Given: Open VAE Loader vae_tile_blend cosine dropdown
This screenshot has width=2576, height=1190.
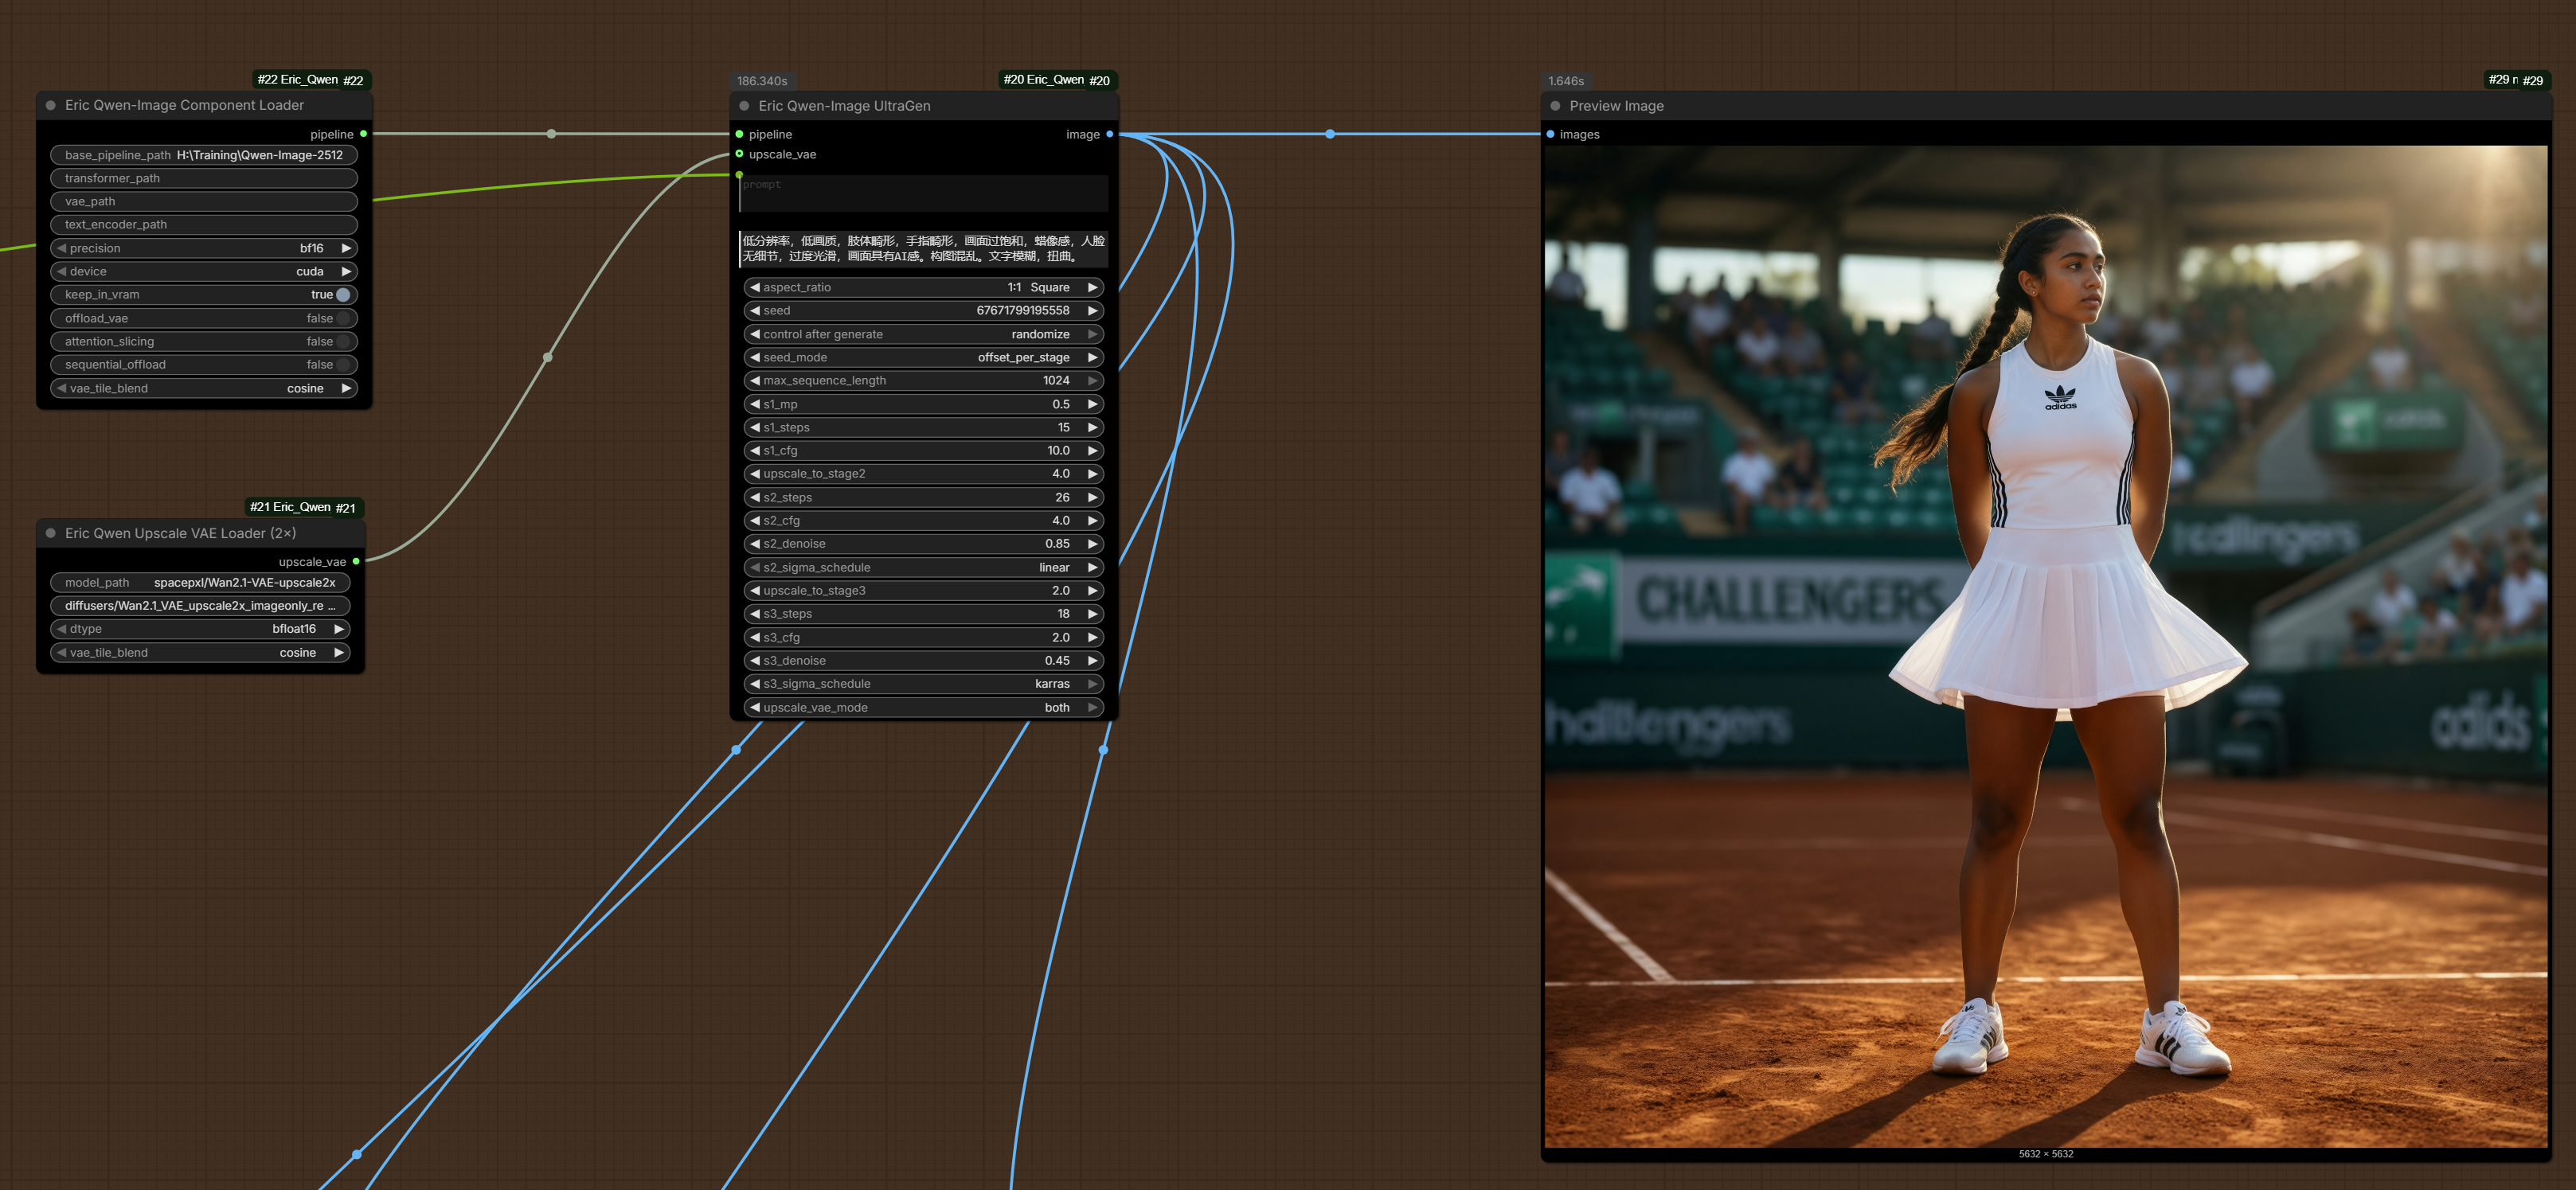Looking at the screenshot, I should pos(200,653).
